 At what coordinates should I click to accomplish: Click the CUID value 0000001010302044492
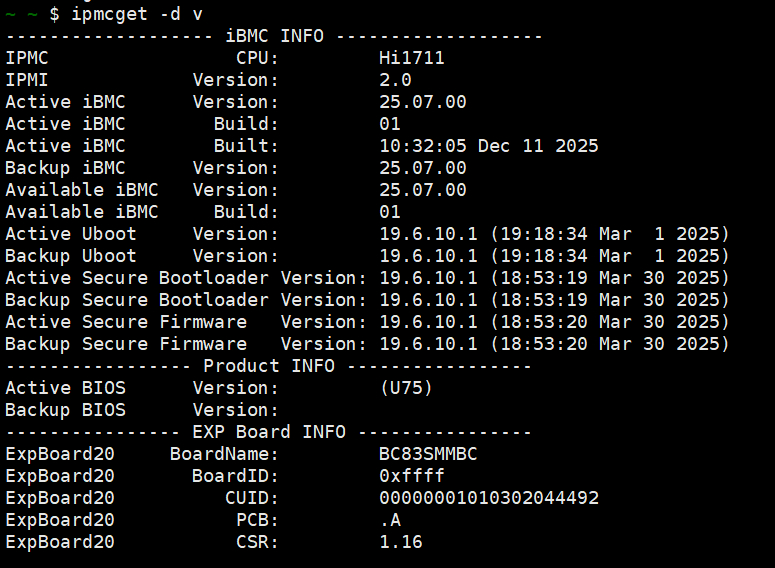tap(489, 498)
